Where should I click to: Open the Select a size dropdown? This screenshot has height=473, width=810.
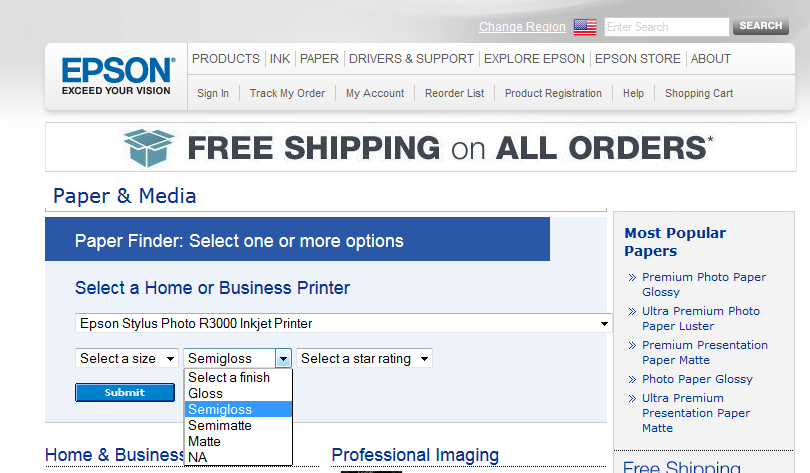[127, 358]
